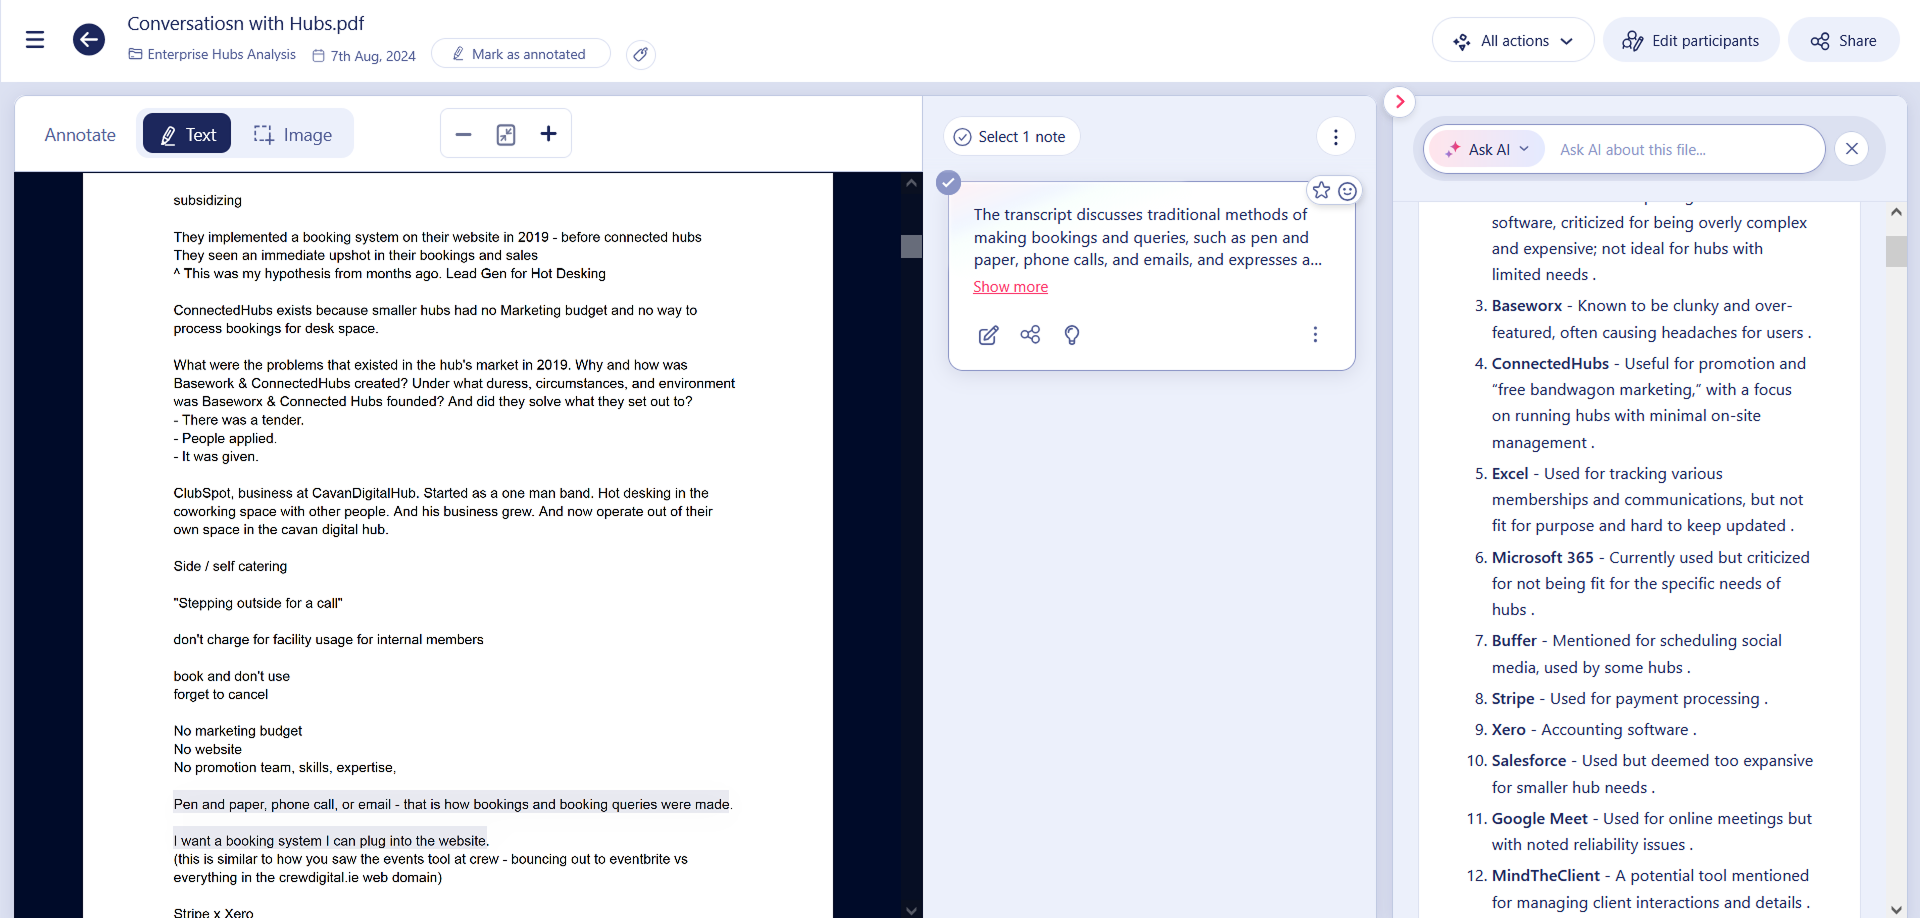
Task: Fit document to page icon
Action: [506, 134]
